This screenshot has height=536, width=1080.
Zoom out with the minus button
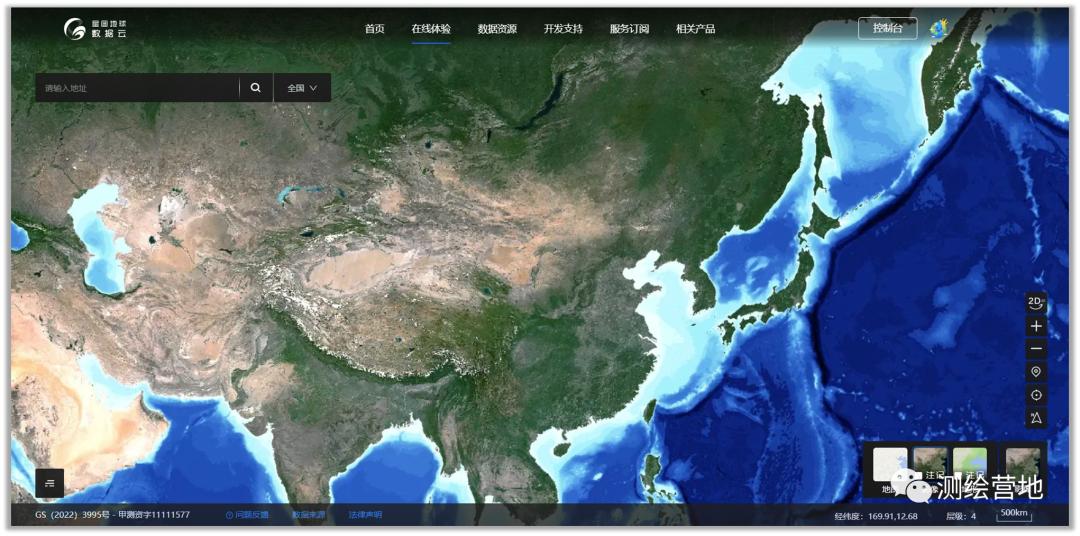(1036, 349)
